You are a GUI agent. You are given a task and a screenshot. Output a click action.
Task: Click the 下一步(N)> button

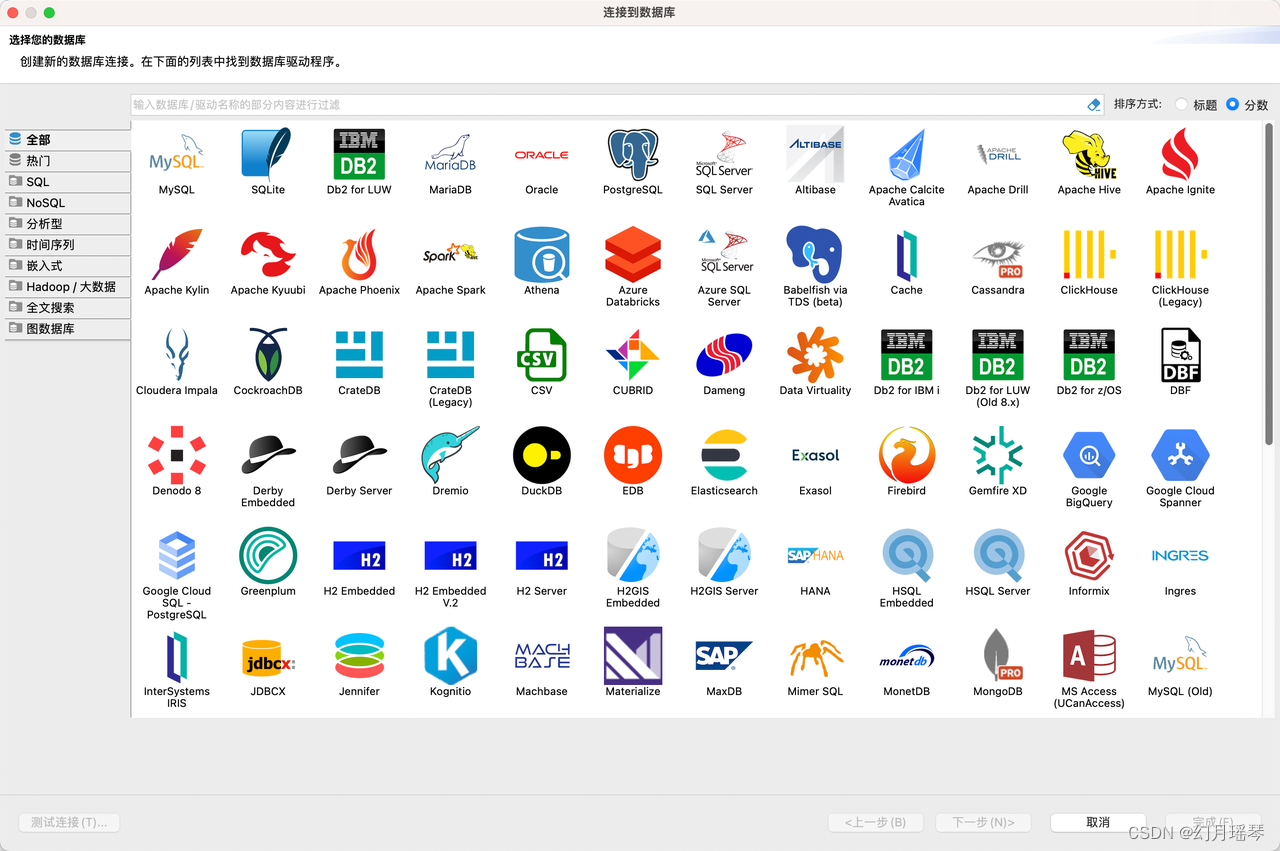point(983,822)
